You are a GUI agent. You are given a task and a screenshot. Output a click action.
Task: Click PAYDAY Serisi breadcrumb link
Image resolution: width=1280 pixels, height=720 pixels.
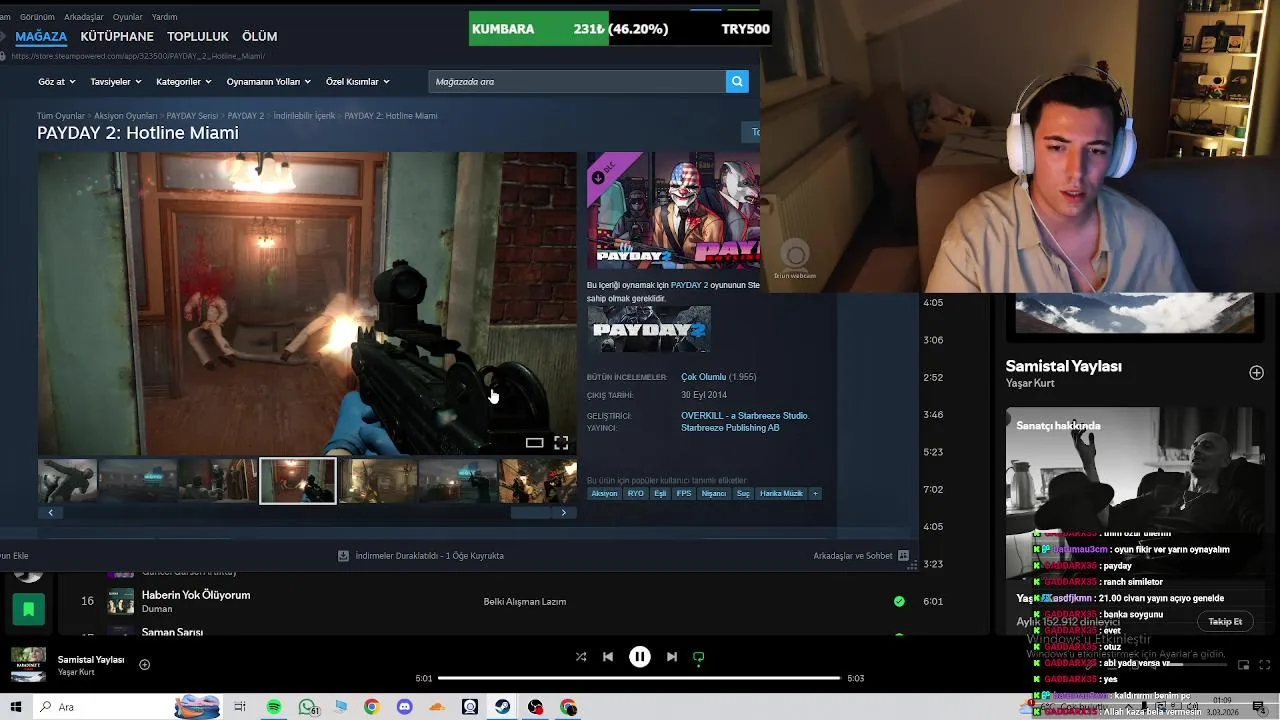192,116
